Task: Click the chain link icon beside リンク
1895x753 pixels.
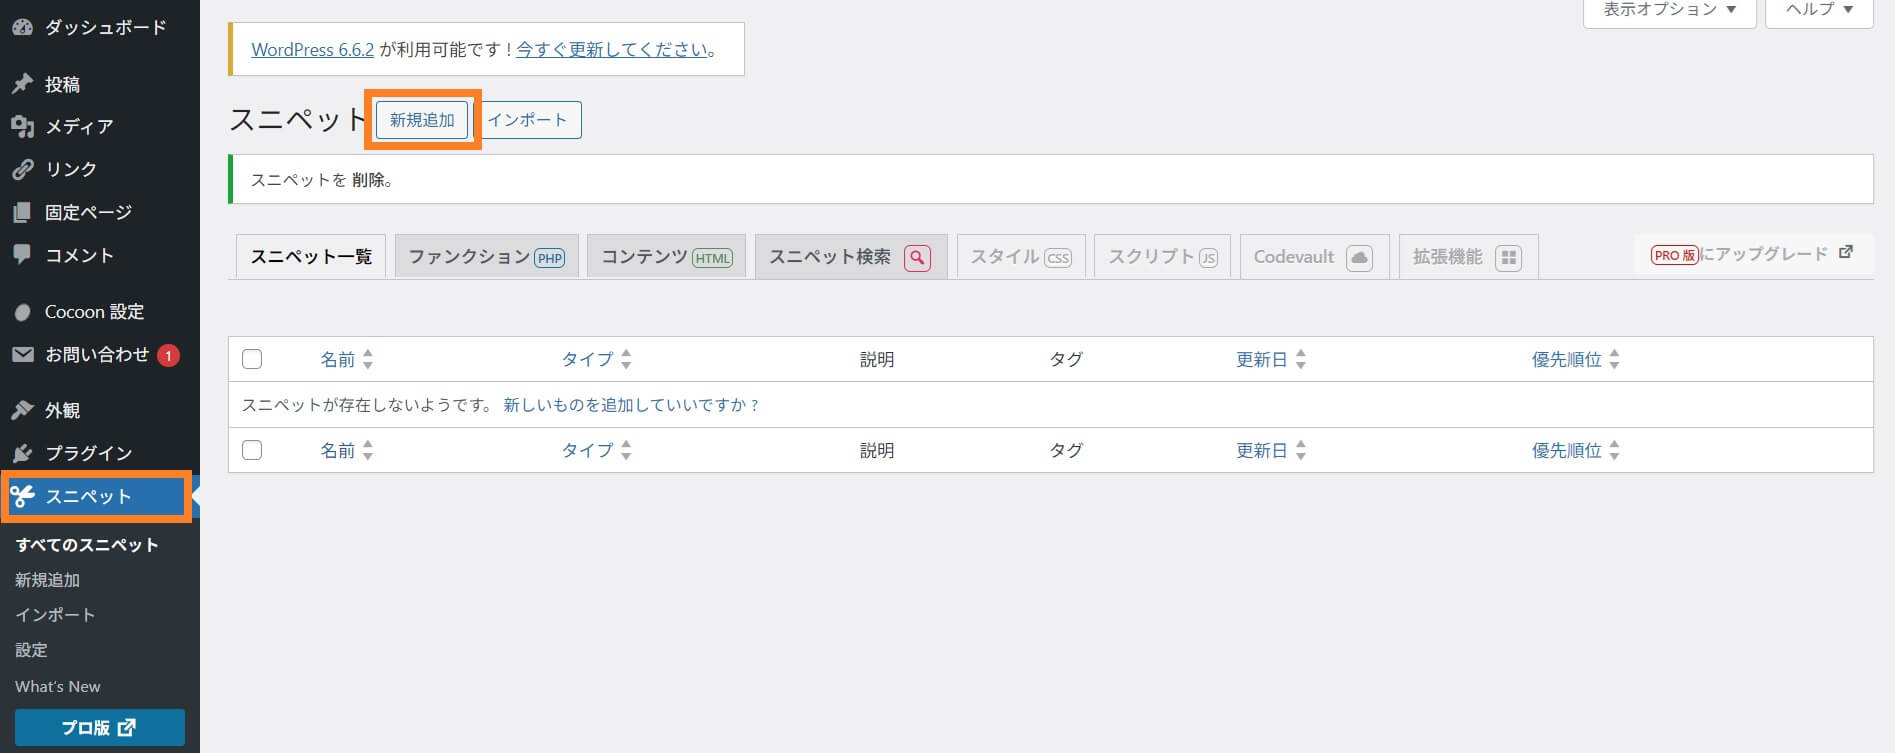Action: tap(22, 169)
